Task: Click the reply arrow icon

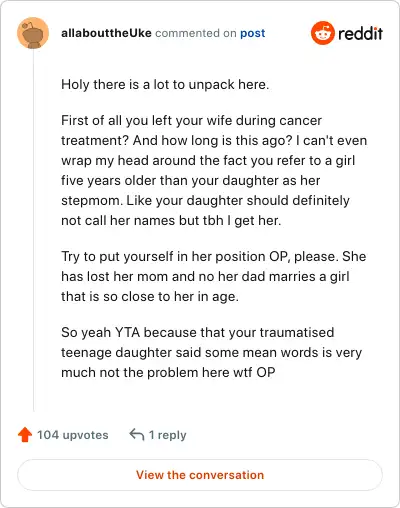Action: coord(137,435)
